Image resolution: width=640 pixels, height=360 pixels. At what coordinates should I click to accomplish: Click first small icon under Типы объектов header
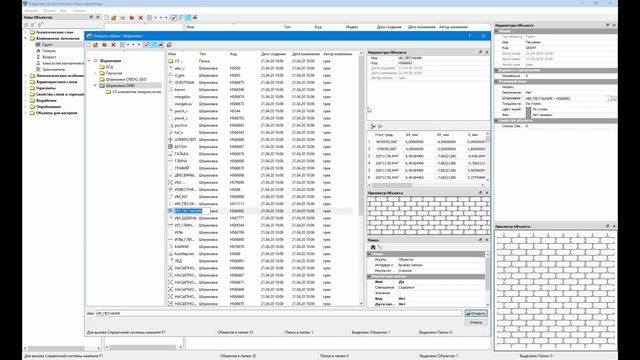(27, 25)
